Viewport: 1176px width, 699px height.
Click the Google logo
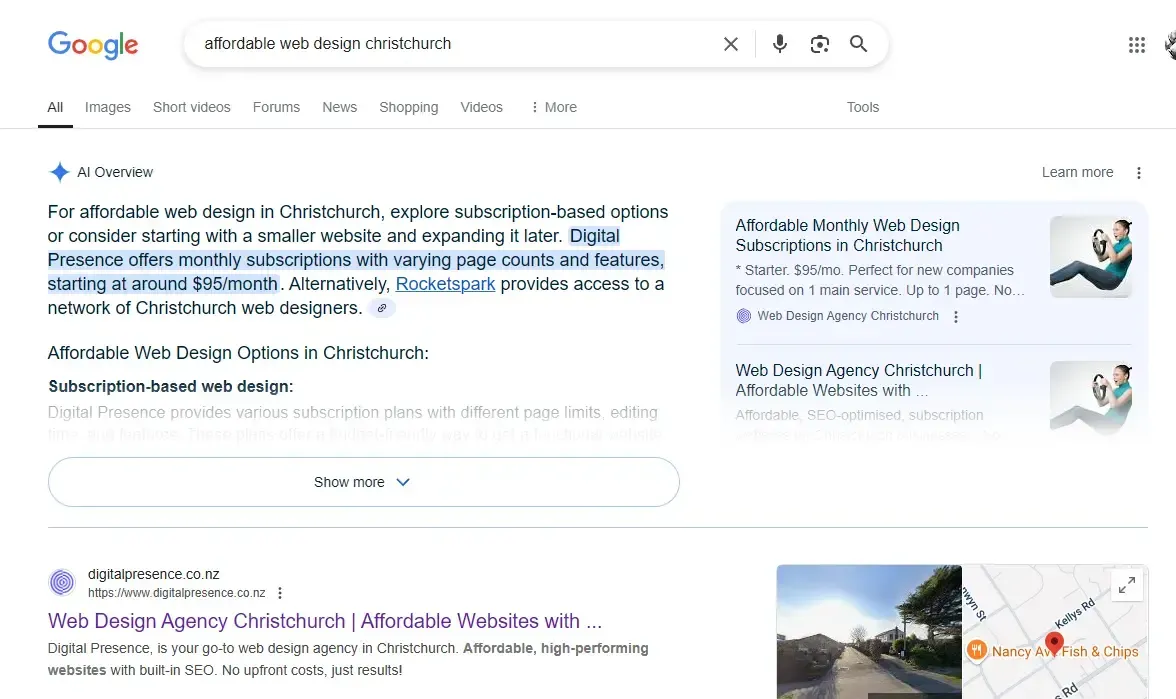coord(93,45)
